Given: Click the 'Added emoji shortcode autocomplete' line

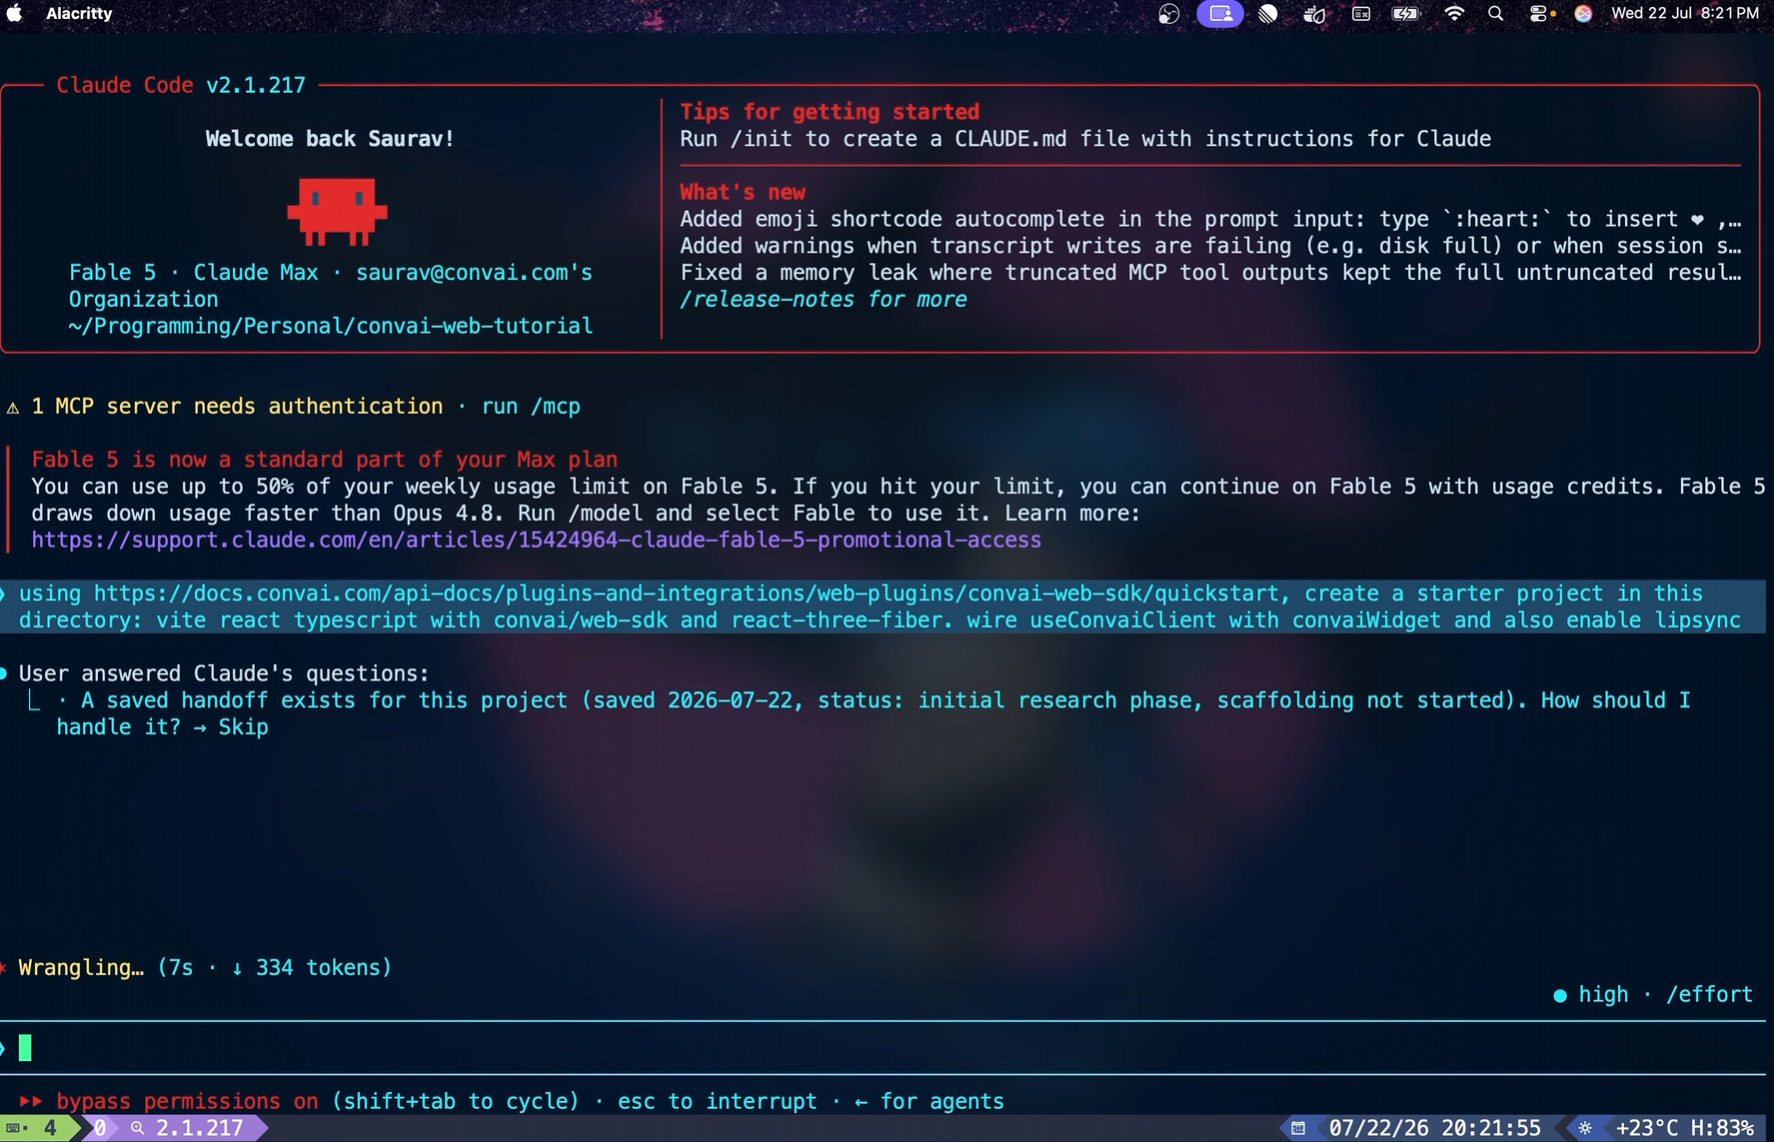Looking at the screenshot, I should coord(1211,219).
